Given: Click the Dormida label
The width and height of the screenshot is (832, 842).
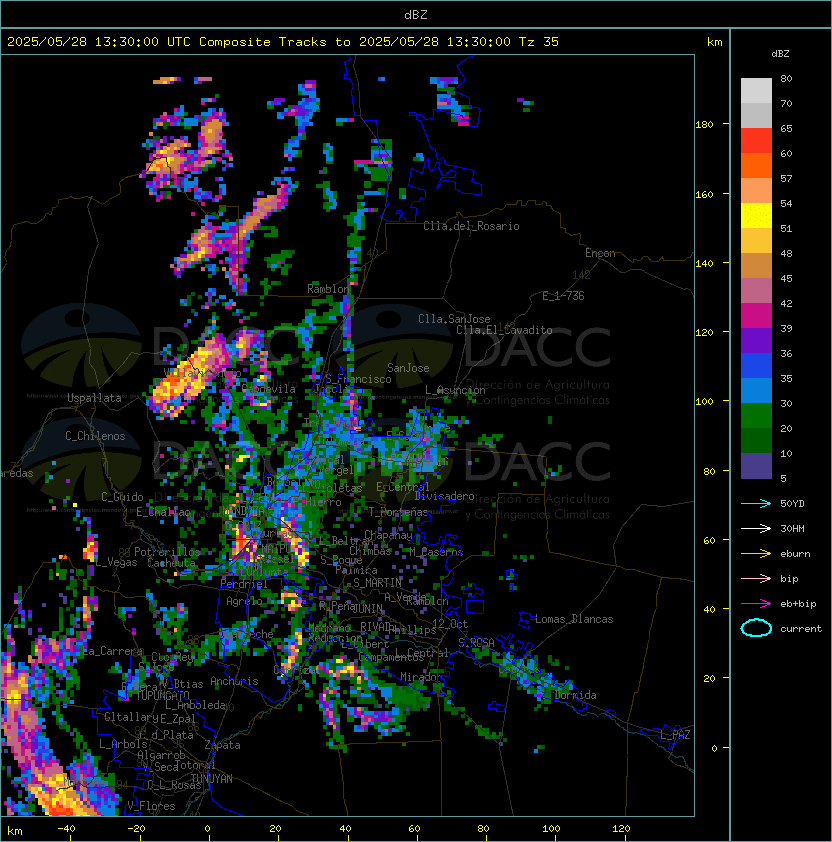Looking at the screenshot, I should tap(575, 695).
